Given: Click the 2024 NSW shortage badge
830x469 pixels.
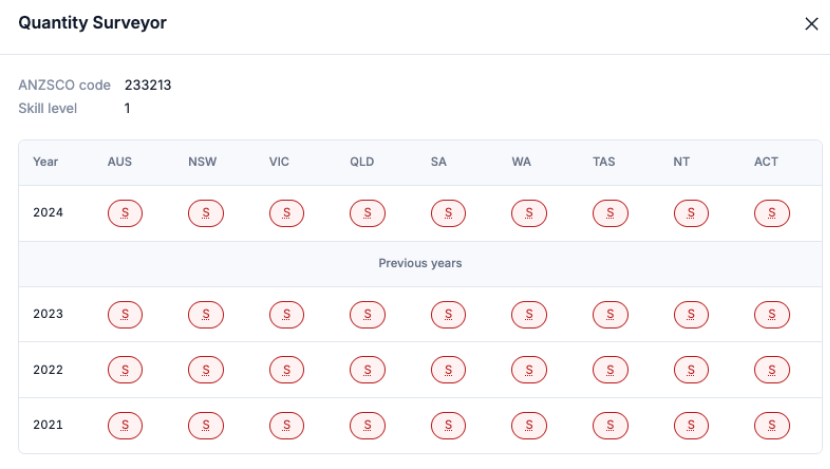Looking at the screenshot, I should tap(206, 213).
